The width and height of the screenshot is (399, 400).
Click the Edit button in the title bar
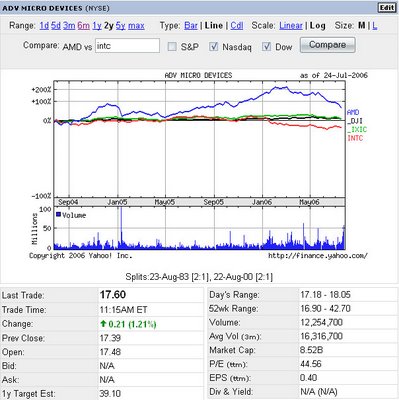point(387,8)
